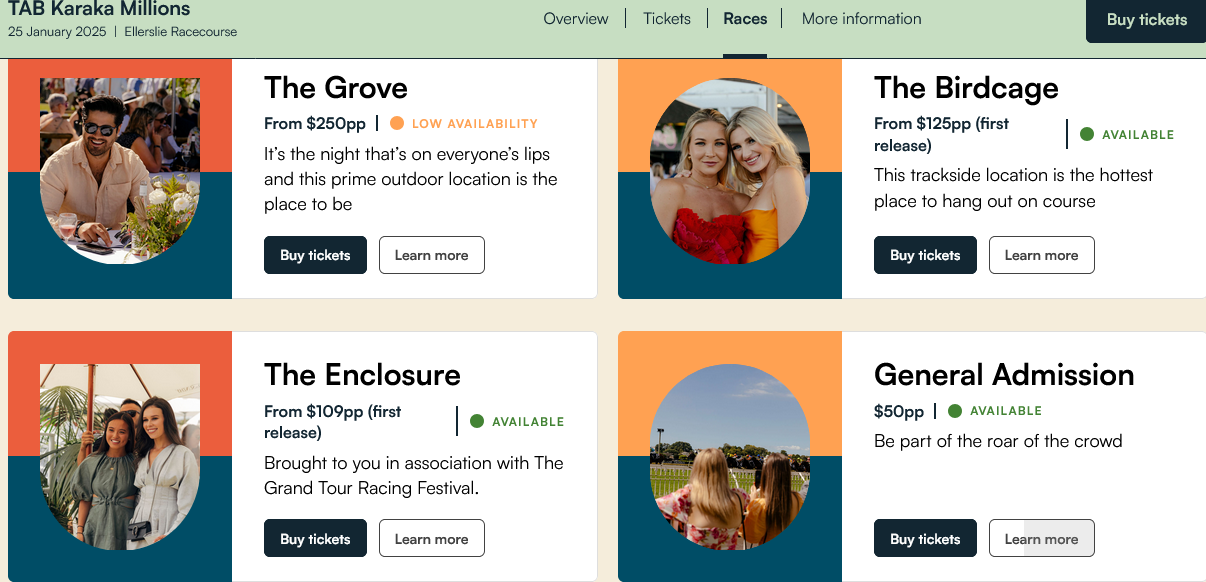Buy tickets for The Grove

click(315, 255)
